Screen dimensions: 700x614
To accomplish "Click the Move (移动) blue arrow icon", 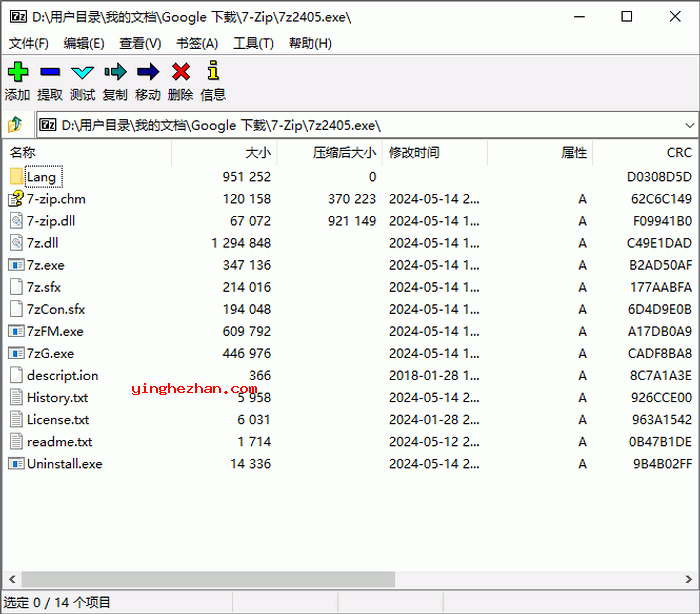I will [x=148, y=71].
